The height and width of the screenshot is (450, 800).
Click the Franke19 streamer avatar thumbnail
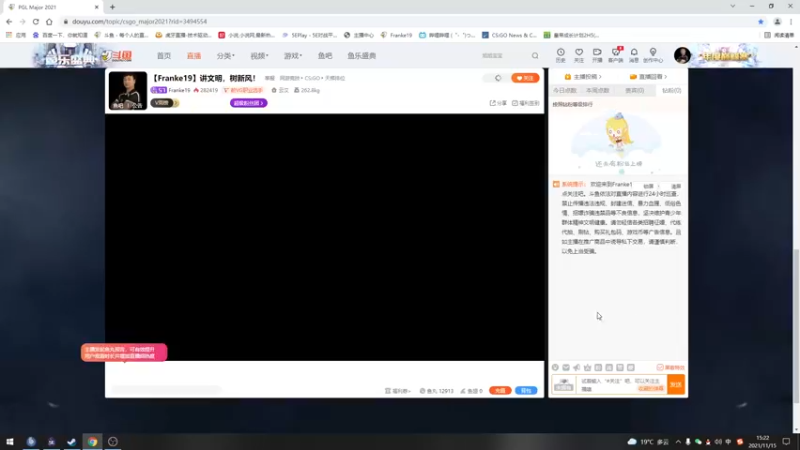click(x=128, y=90)
